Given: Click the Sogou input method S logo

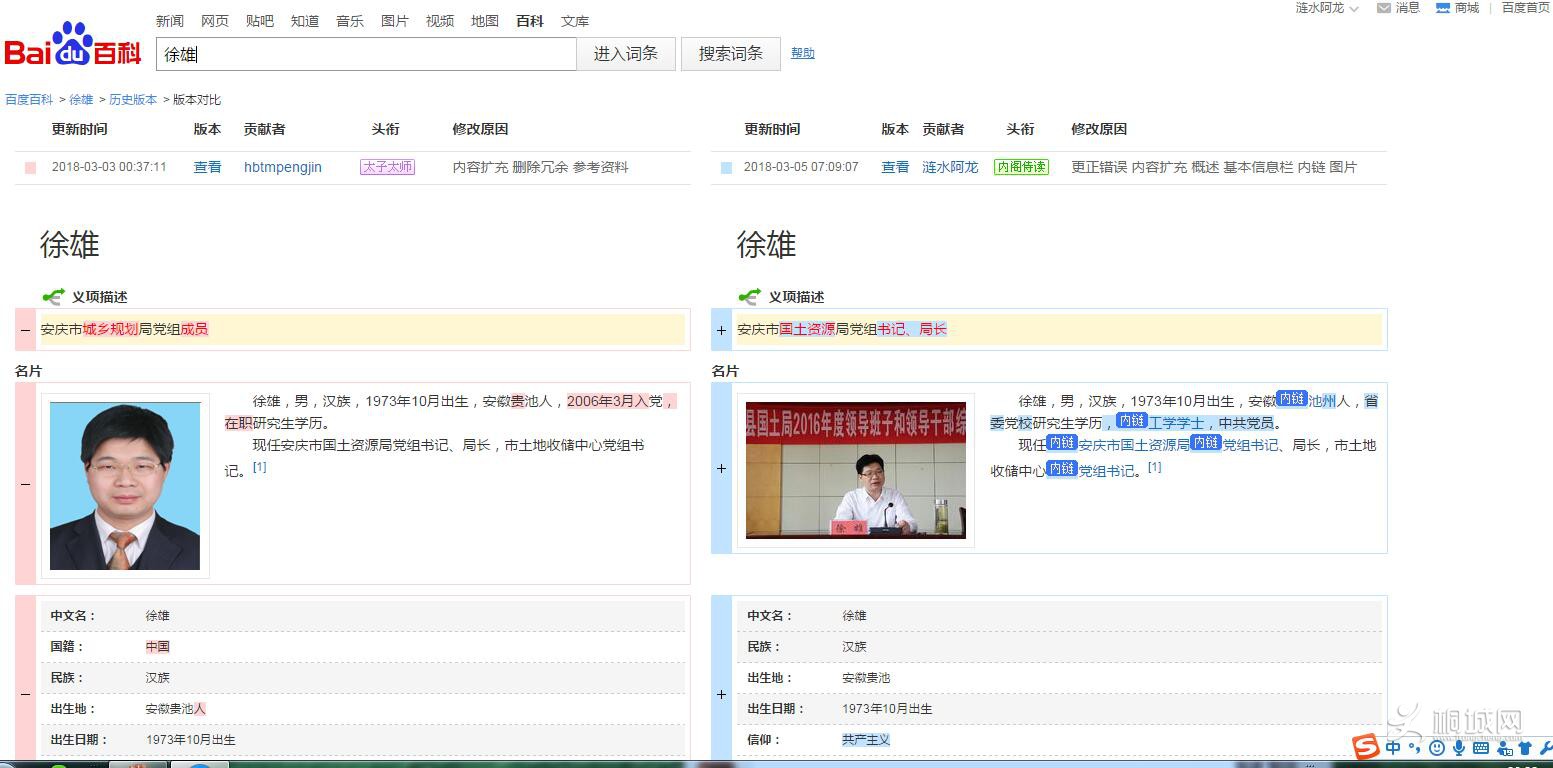Looking at the screenshot, I should click(1366, 746).
